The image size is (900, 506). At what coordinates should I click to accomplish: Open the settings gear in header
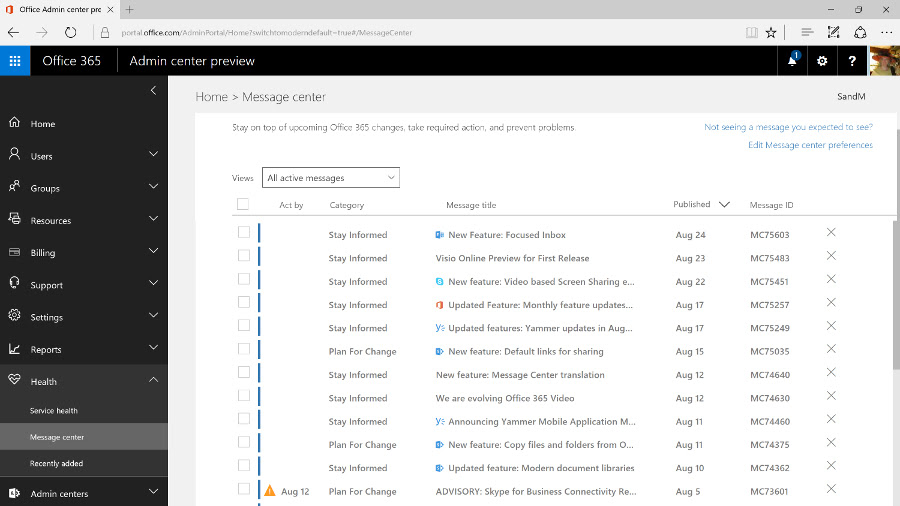tap(822, 61)
